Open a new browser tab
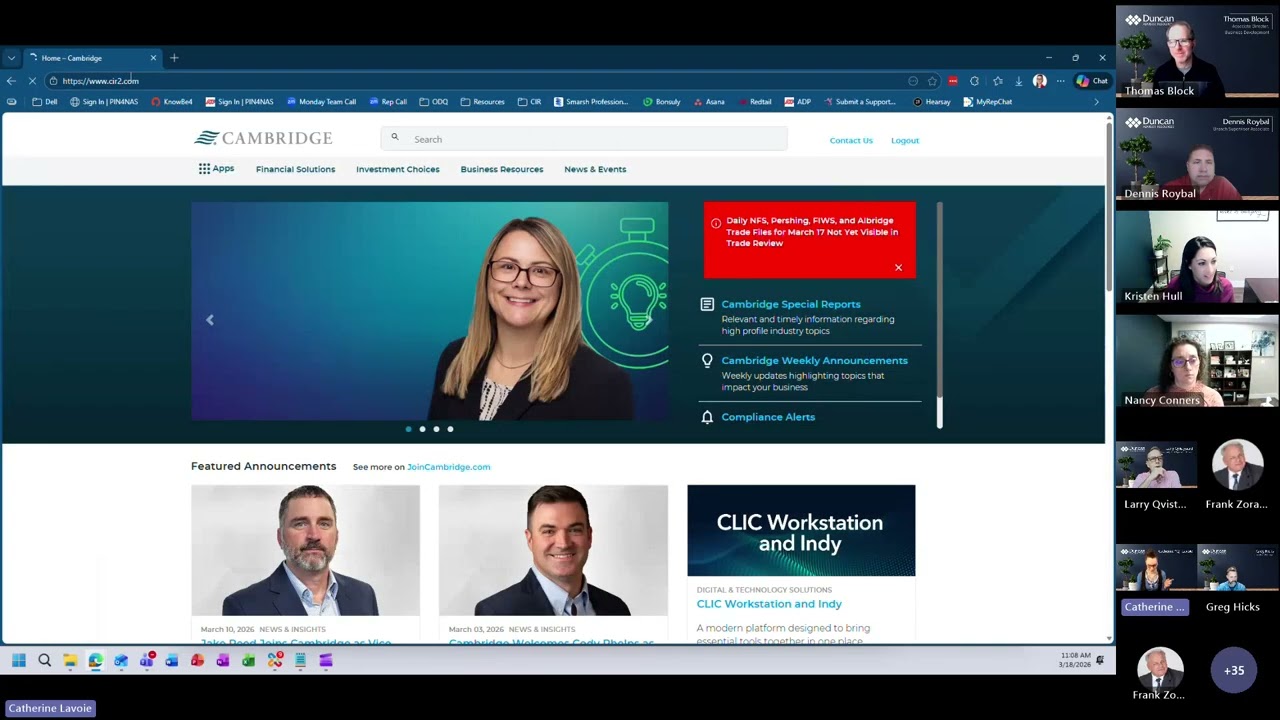The height and width of the screenshot is (720, 1280). (174, 58)
